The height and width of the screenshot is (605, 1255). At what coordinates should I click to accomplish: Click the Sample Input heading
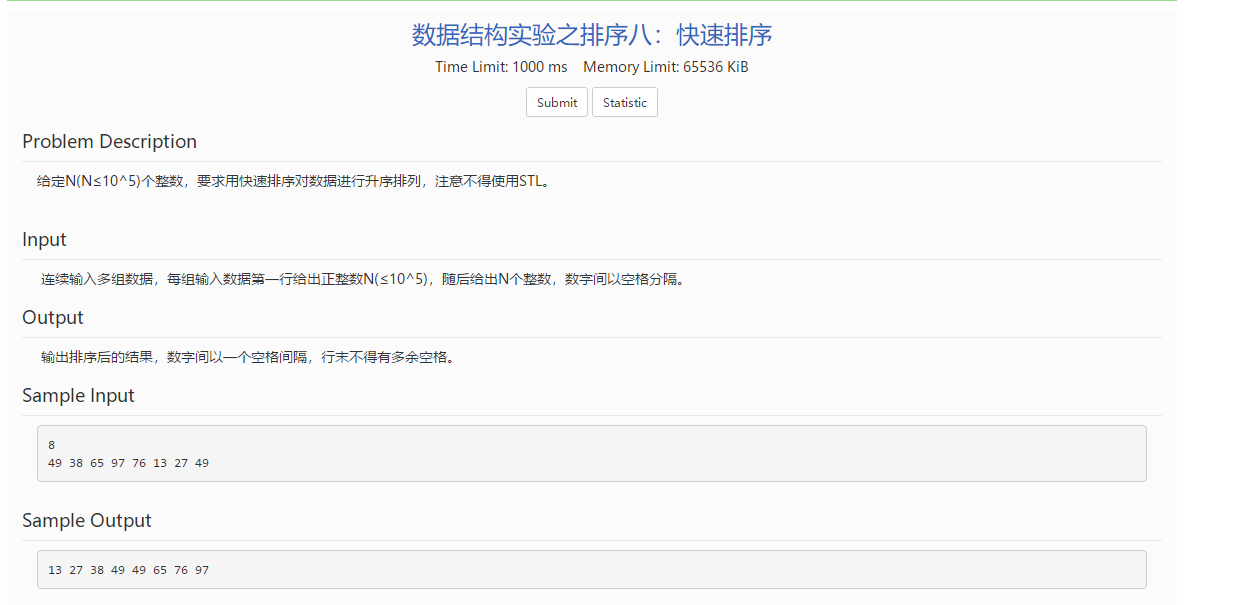click(78, 395)
